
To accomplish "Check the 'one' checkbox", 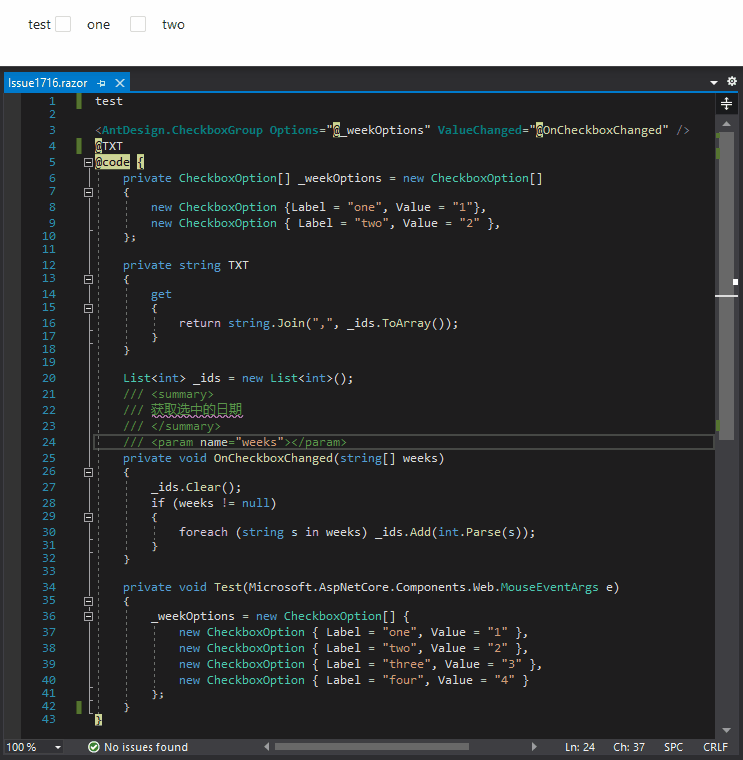I will (x=63, y=24).
